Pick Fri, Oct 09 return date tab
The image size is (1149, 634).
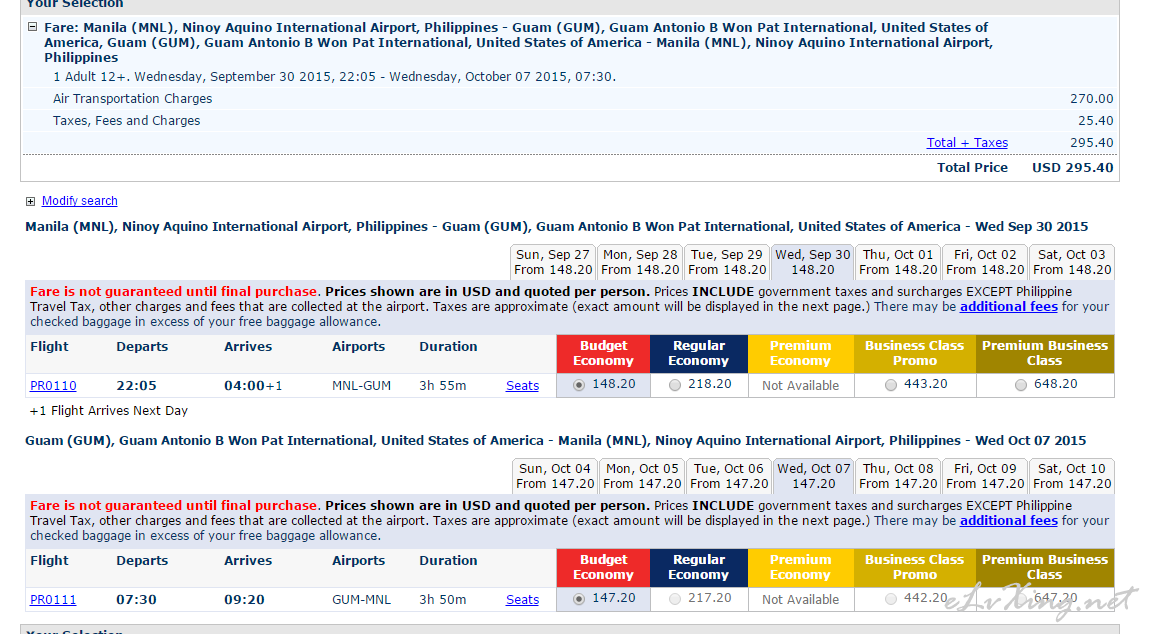(x=984, y=476)
